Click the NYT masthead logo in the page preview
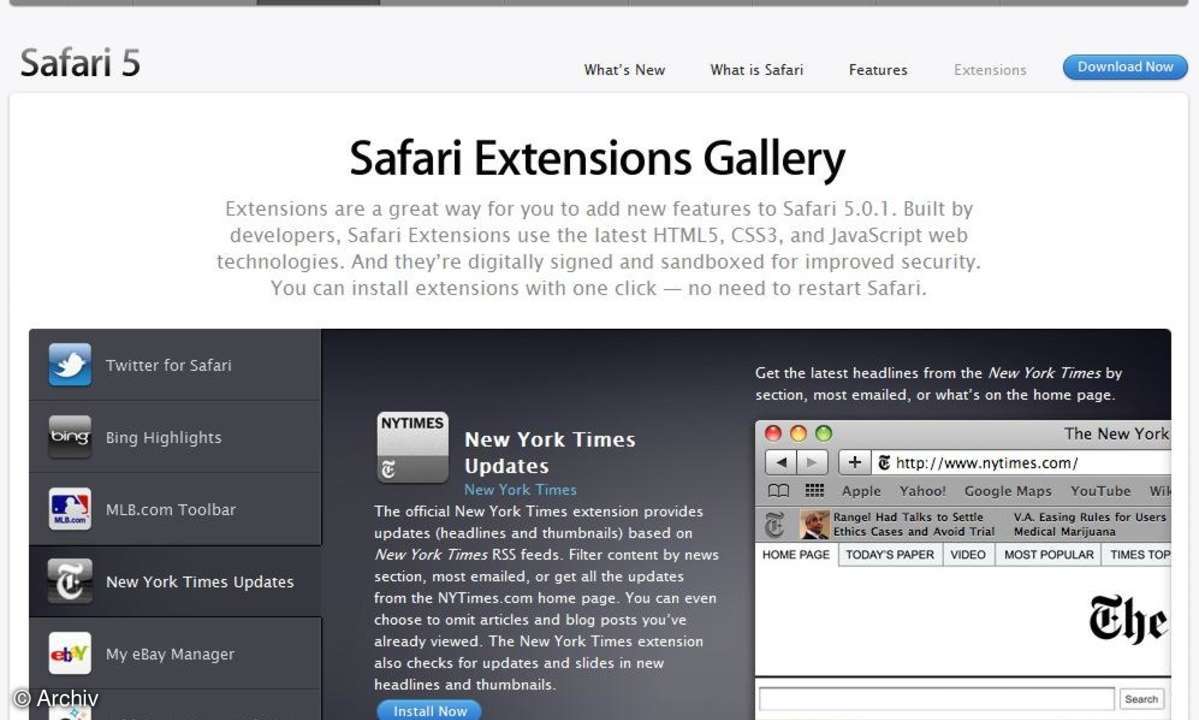The width and height of the screenshot is (1199, 720). (x=1129, y=619)
